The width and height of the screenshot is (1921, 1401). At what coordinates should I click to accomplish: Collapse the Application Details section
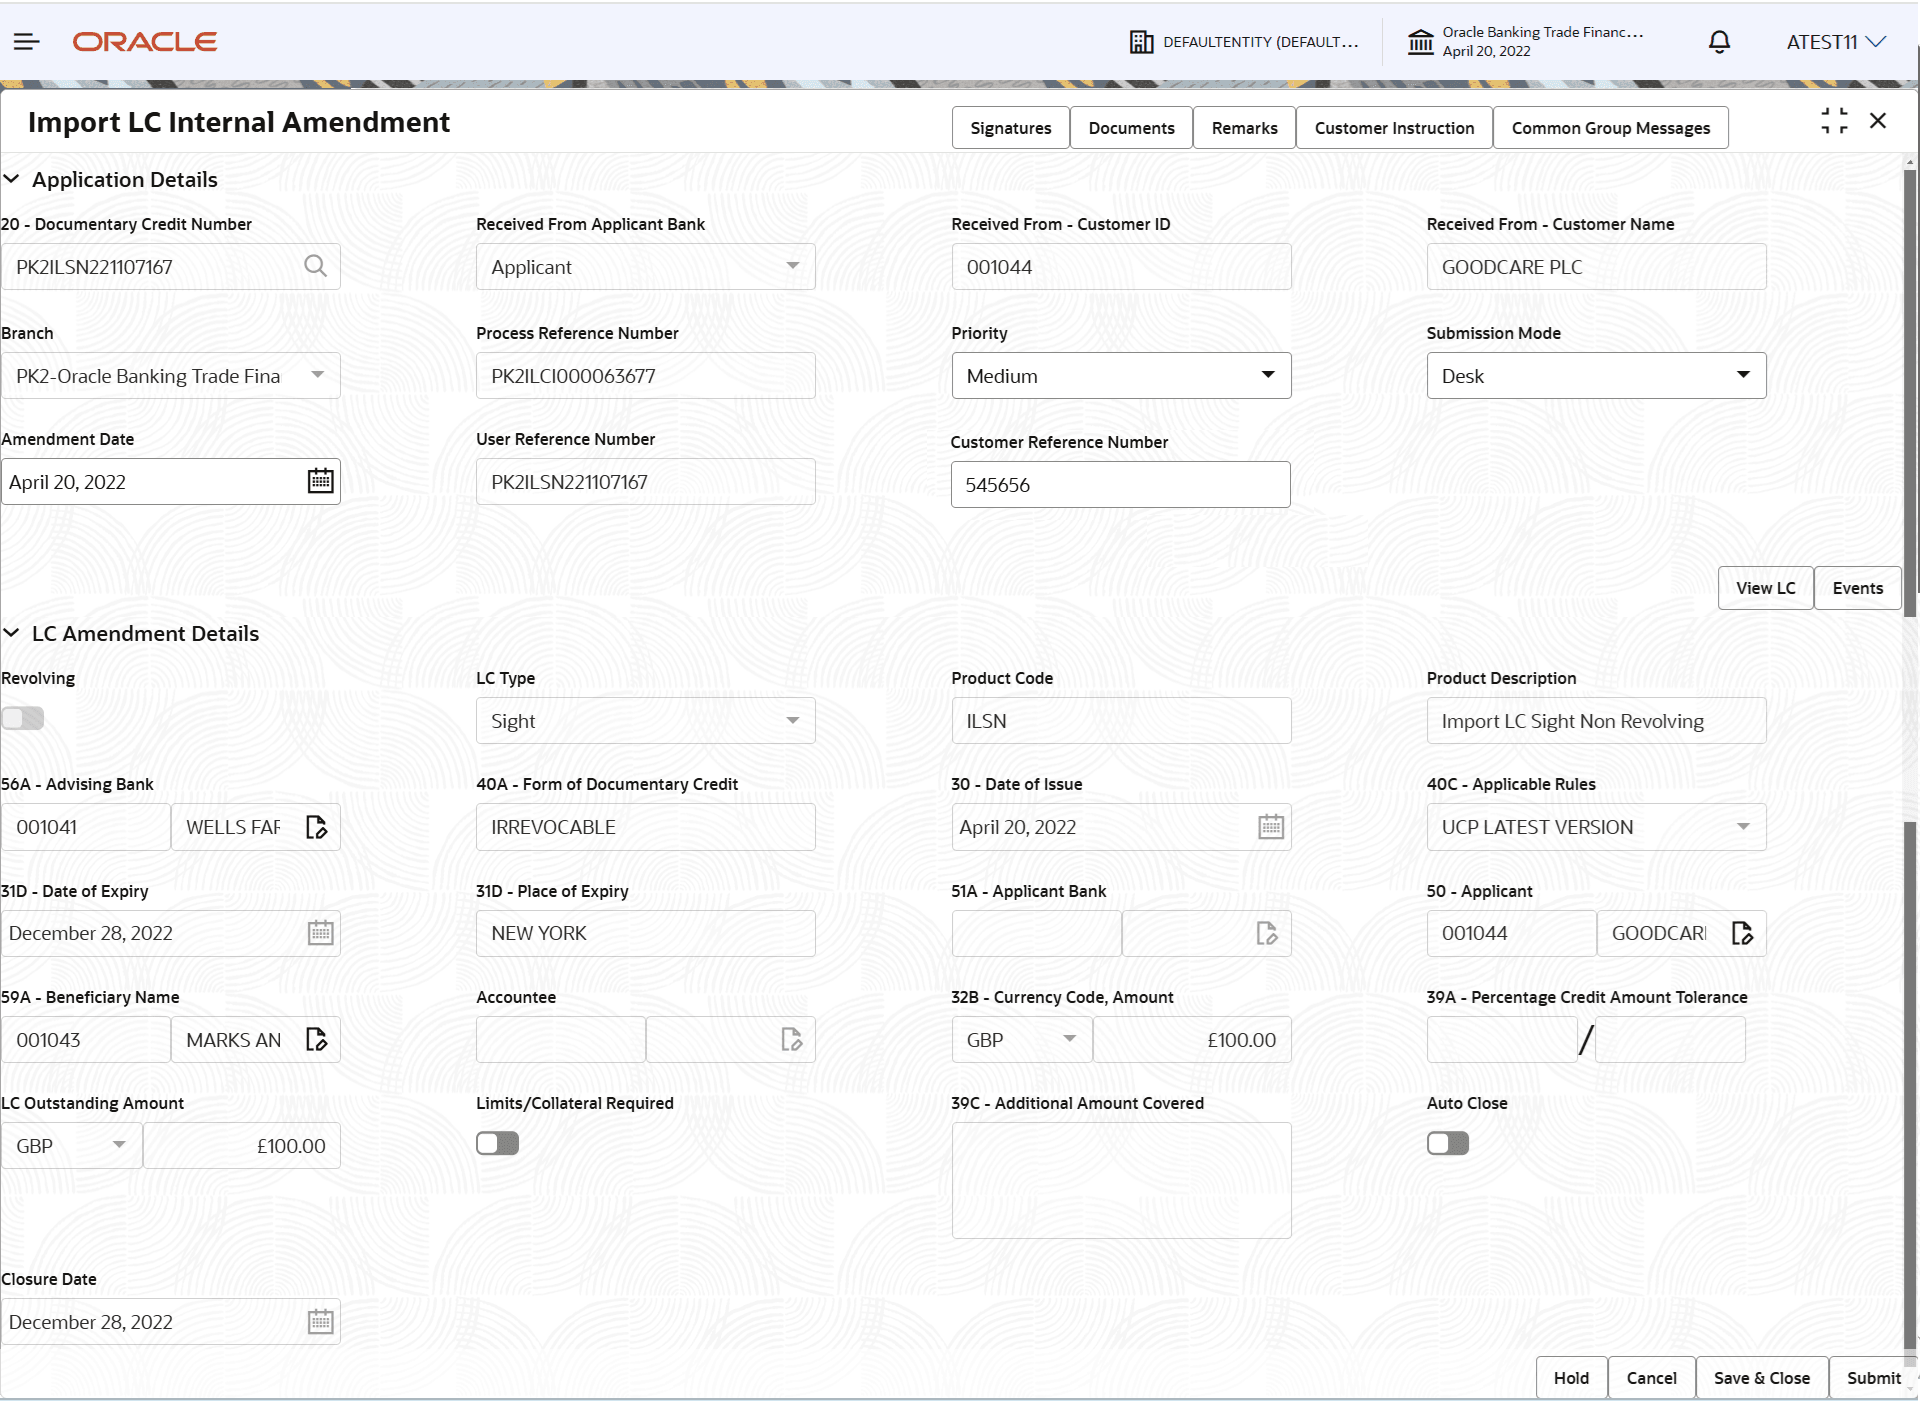click(x=12, y=179)
